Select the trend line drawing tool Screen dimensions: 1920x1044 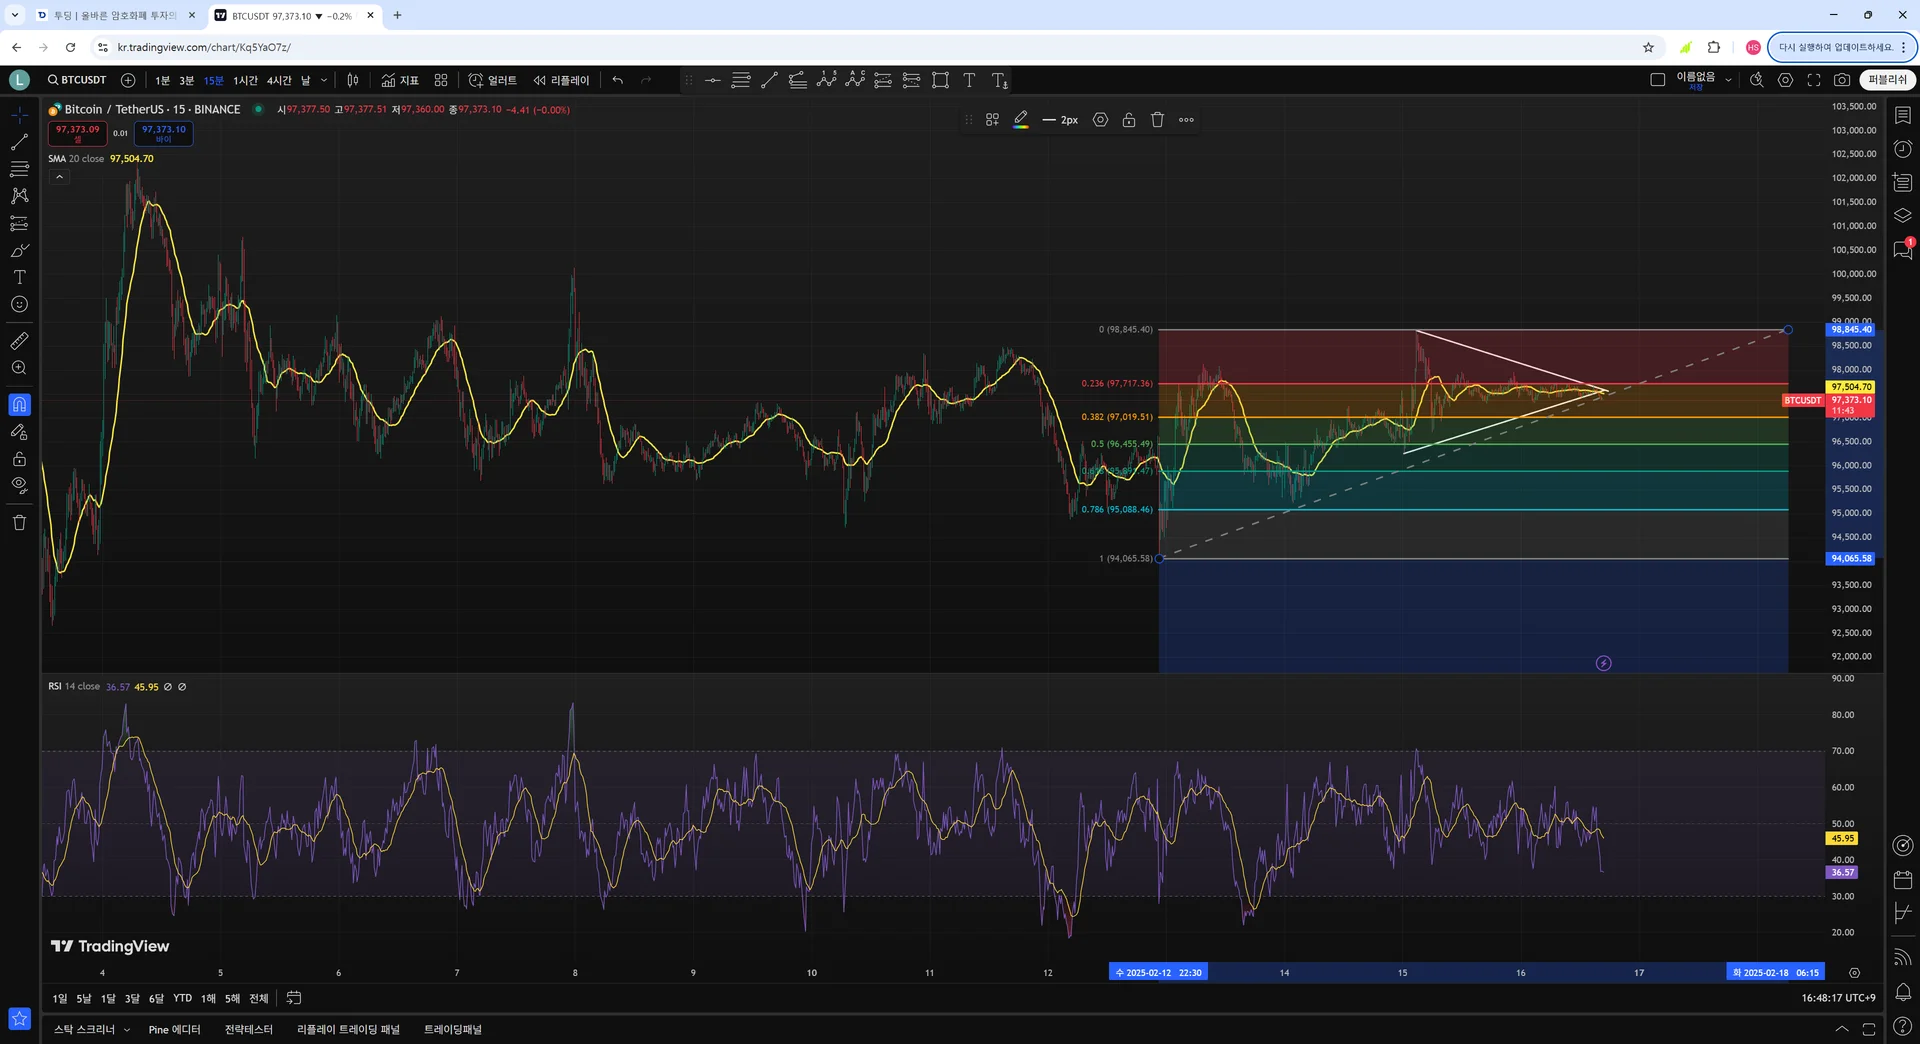(19, 142)
